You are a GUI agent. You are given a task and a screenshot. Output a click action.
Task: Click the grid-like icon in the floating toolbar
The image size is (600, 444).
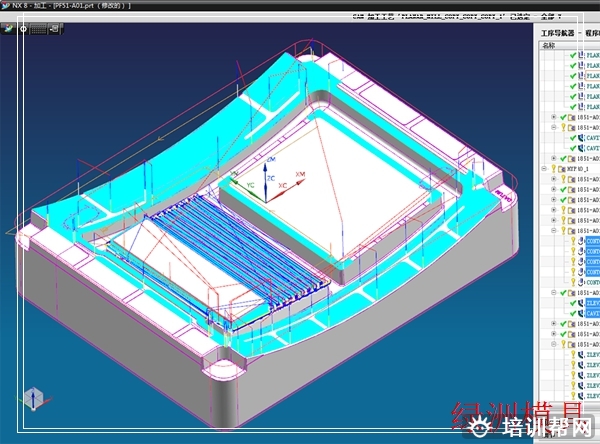pyautogui.click(x=38, y=29)
